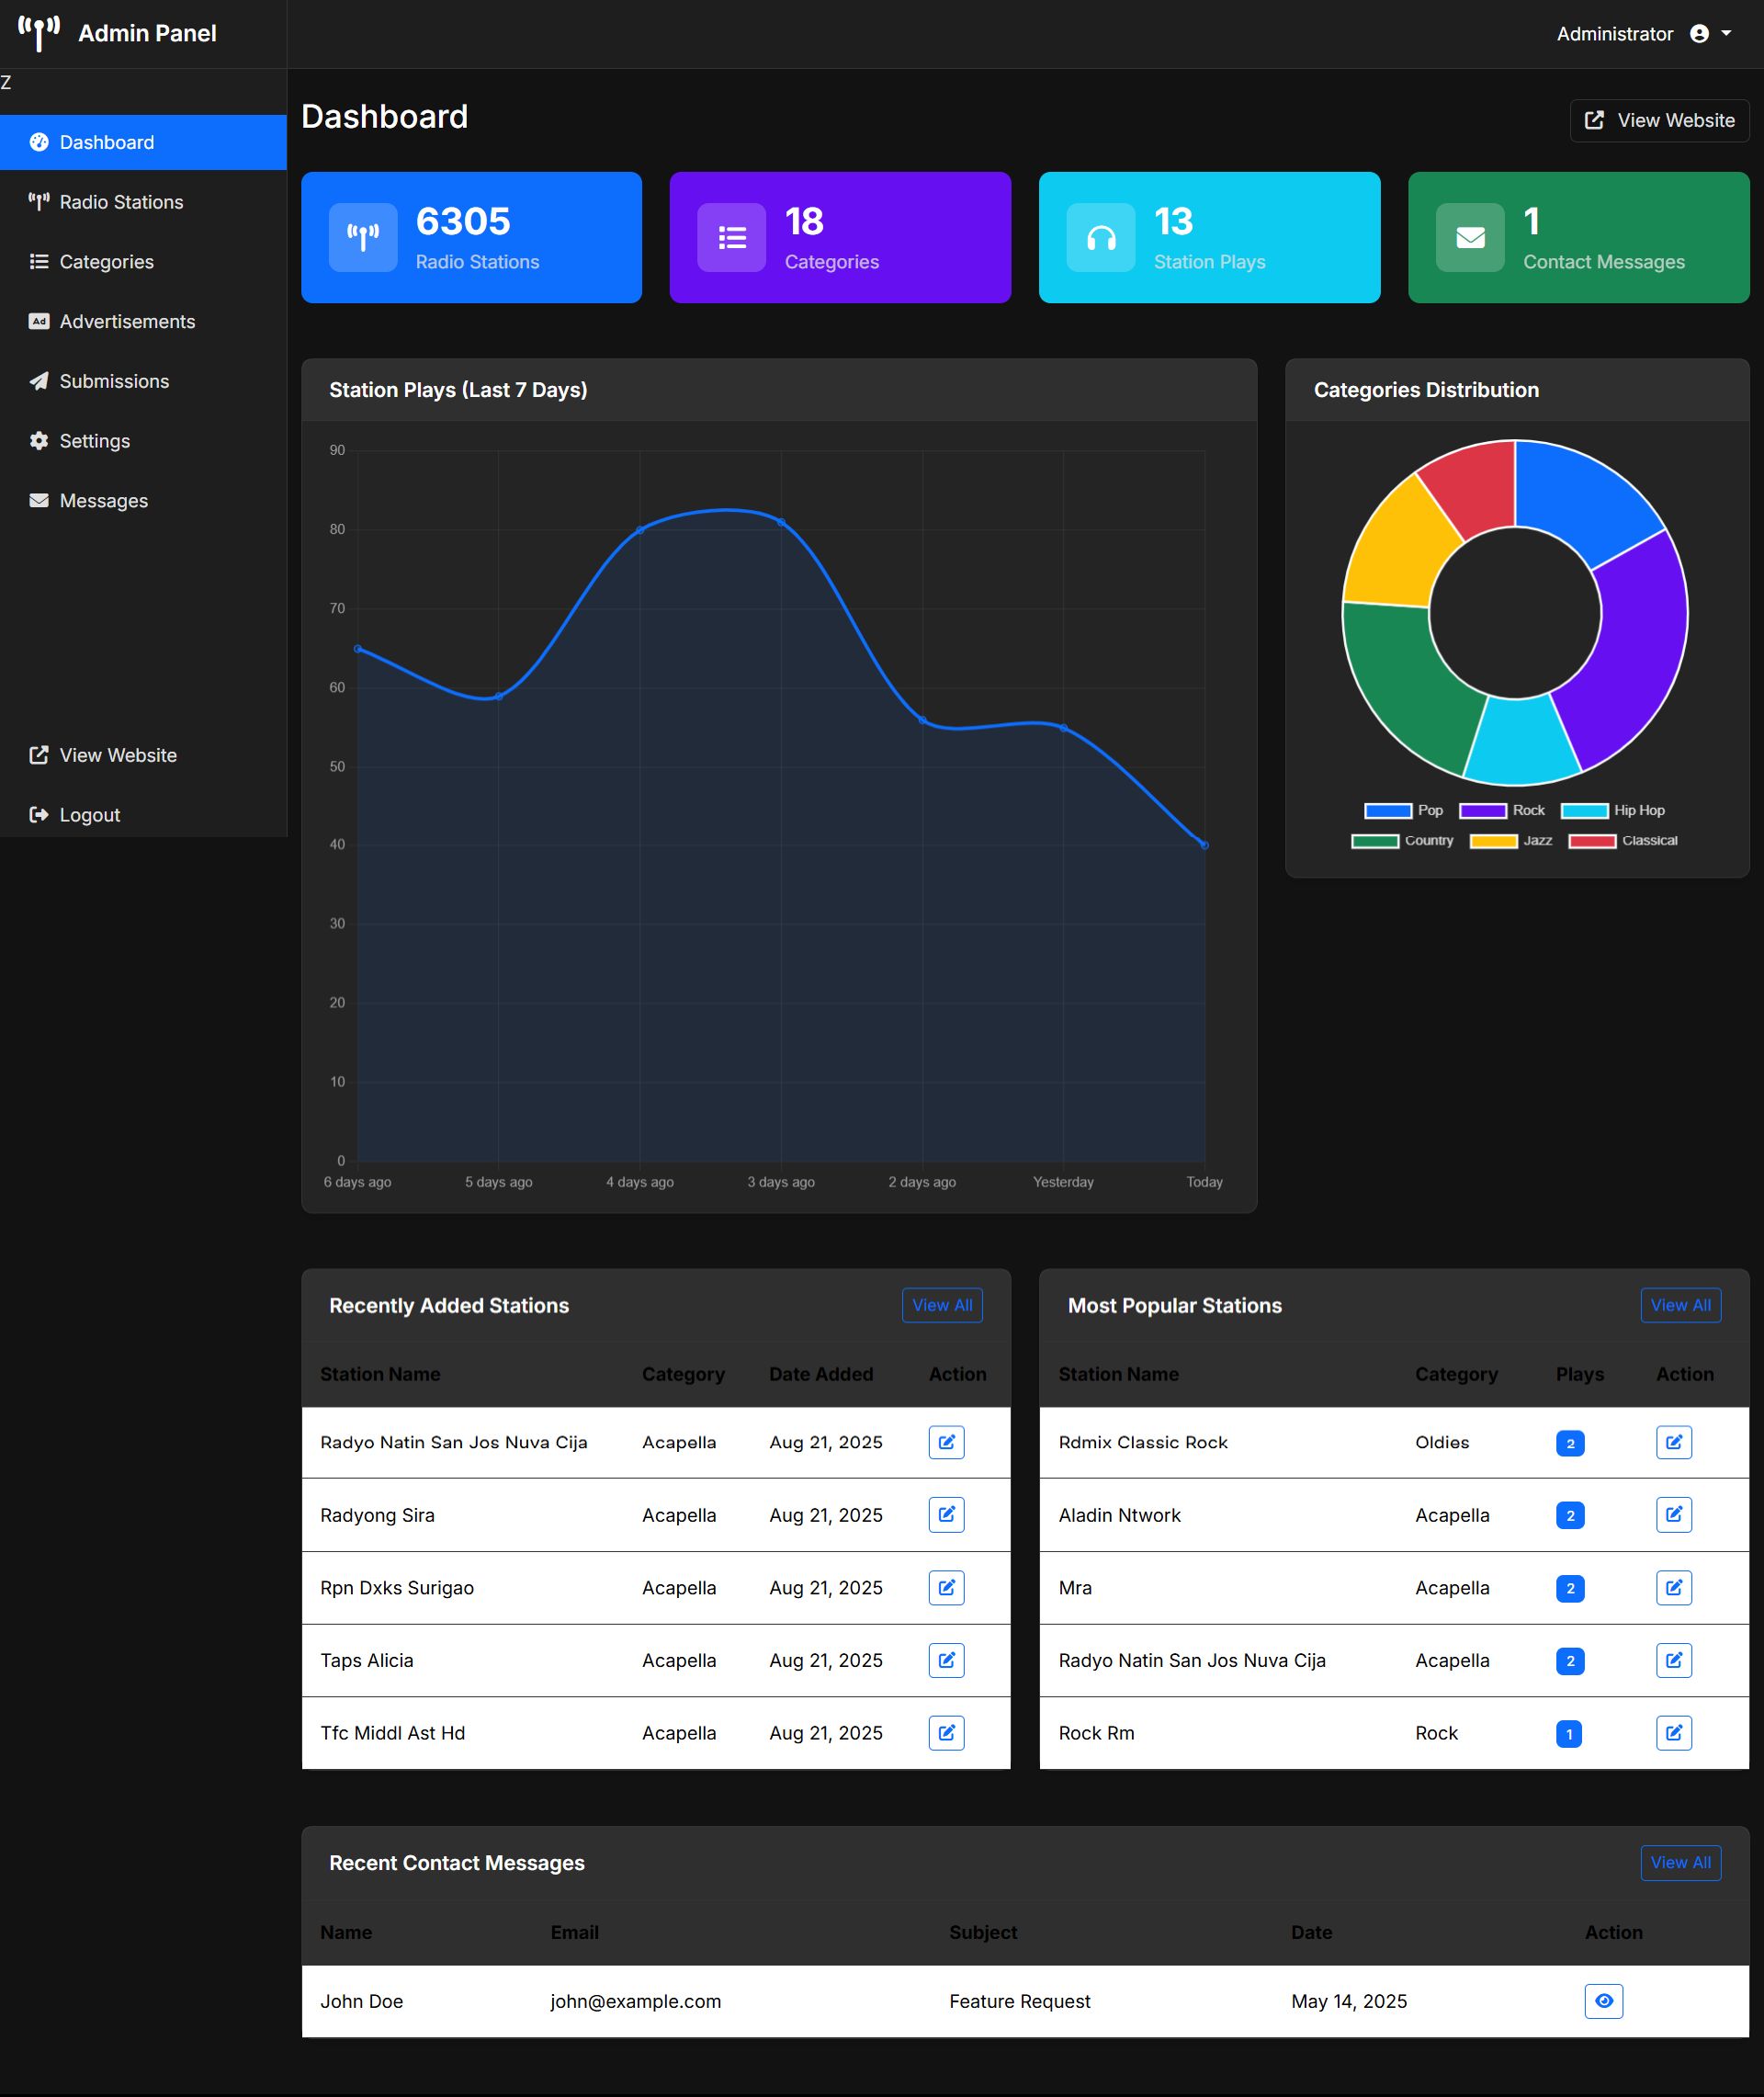Go to Advertisements in the sidebar
The width and height of the screenshot is (1764, 2097).
coord(127,322)
